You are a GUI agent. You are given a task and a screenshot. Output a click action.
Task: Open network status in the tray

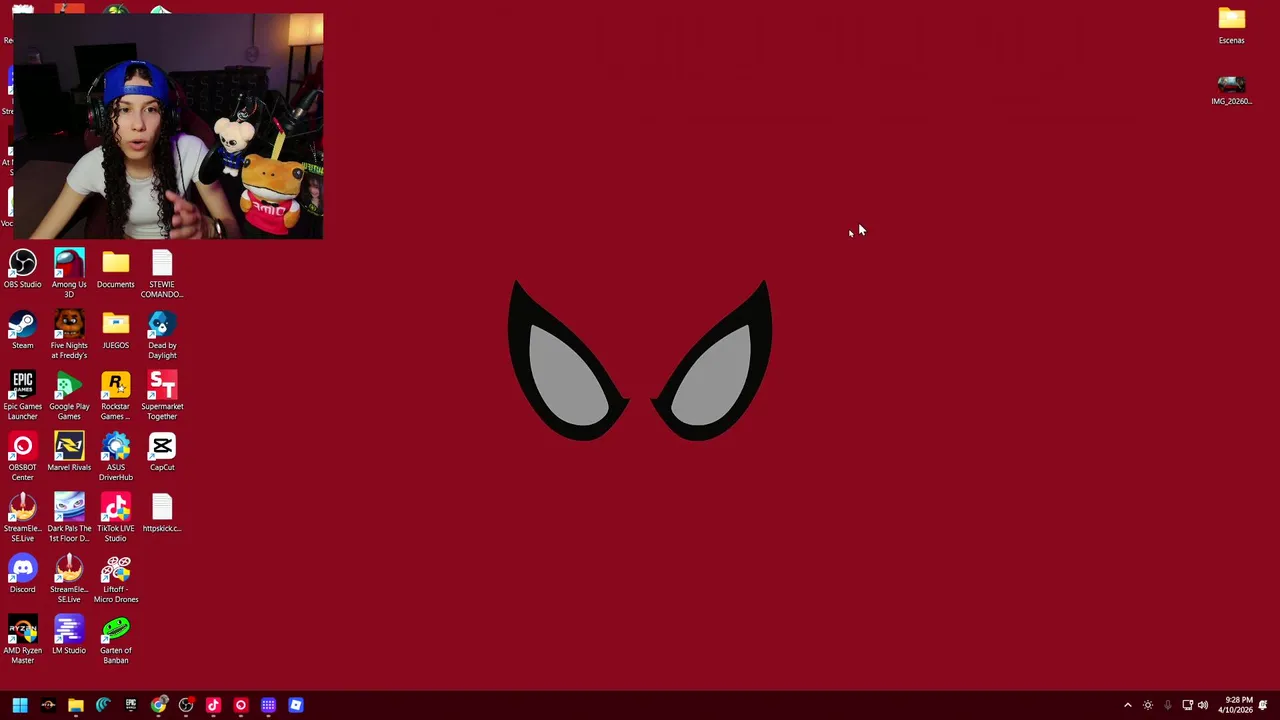click(1187, 705)
